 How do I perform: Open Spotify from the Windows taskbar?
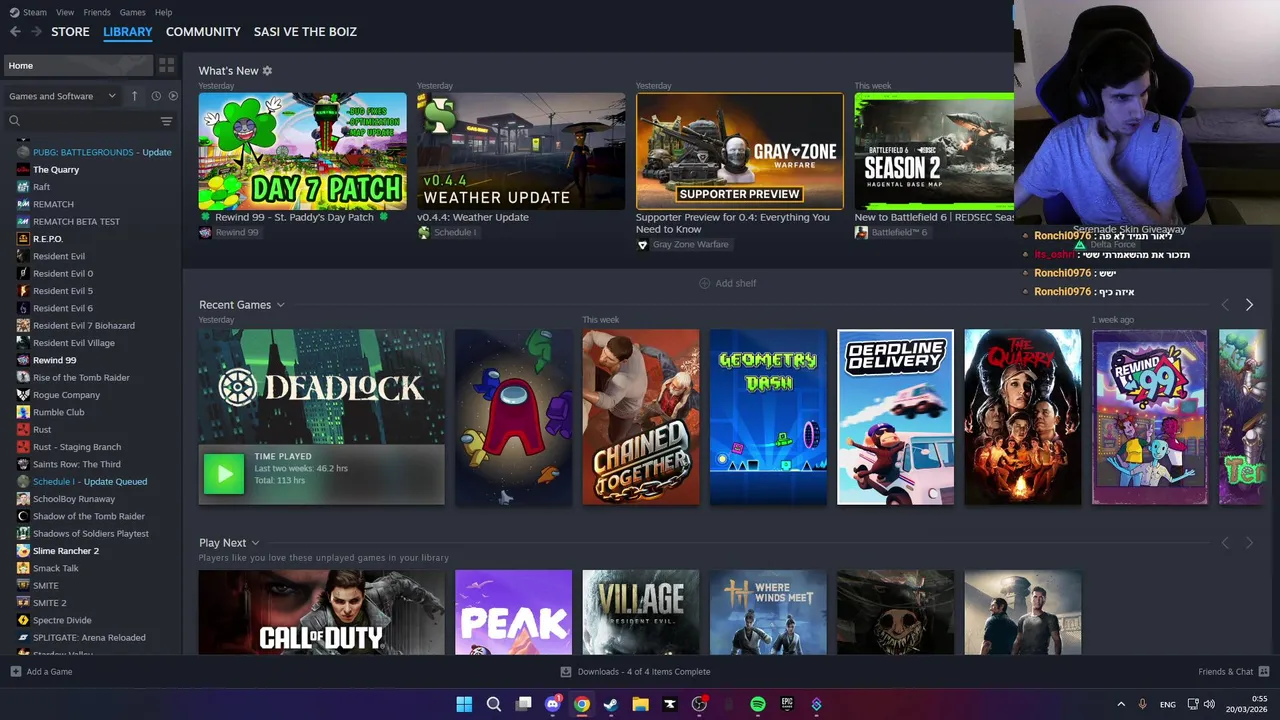click(758, 704)
